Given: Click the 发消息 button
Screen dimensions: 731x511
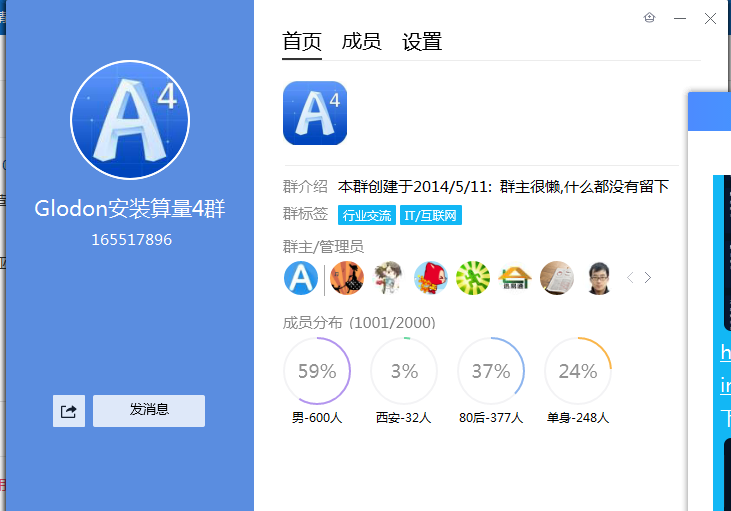Looking at the screenshot, I should pos(149,411).
